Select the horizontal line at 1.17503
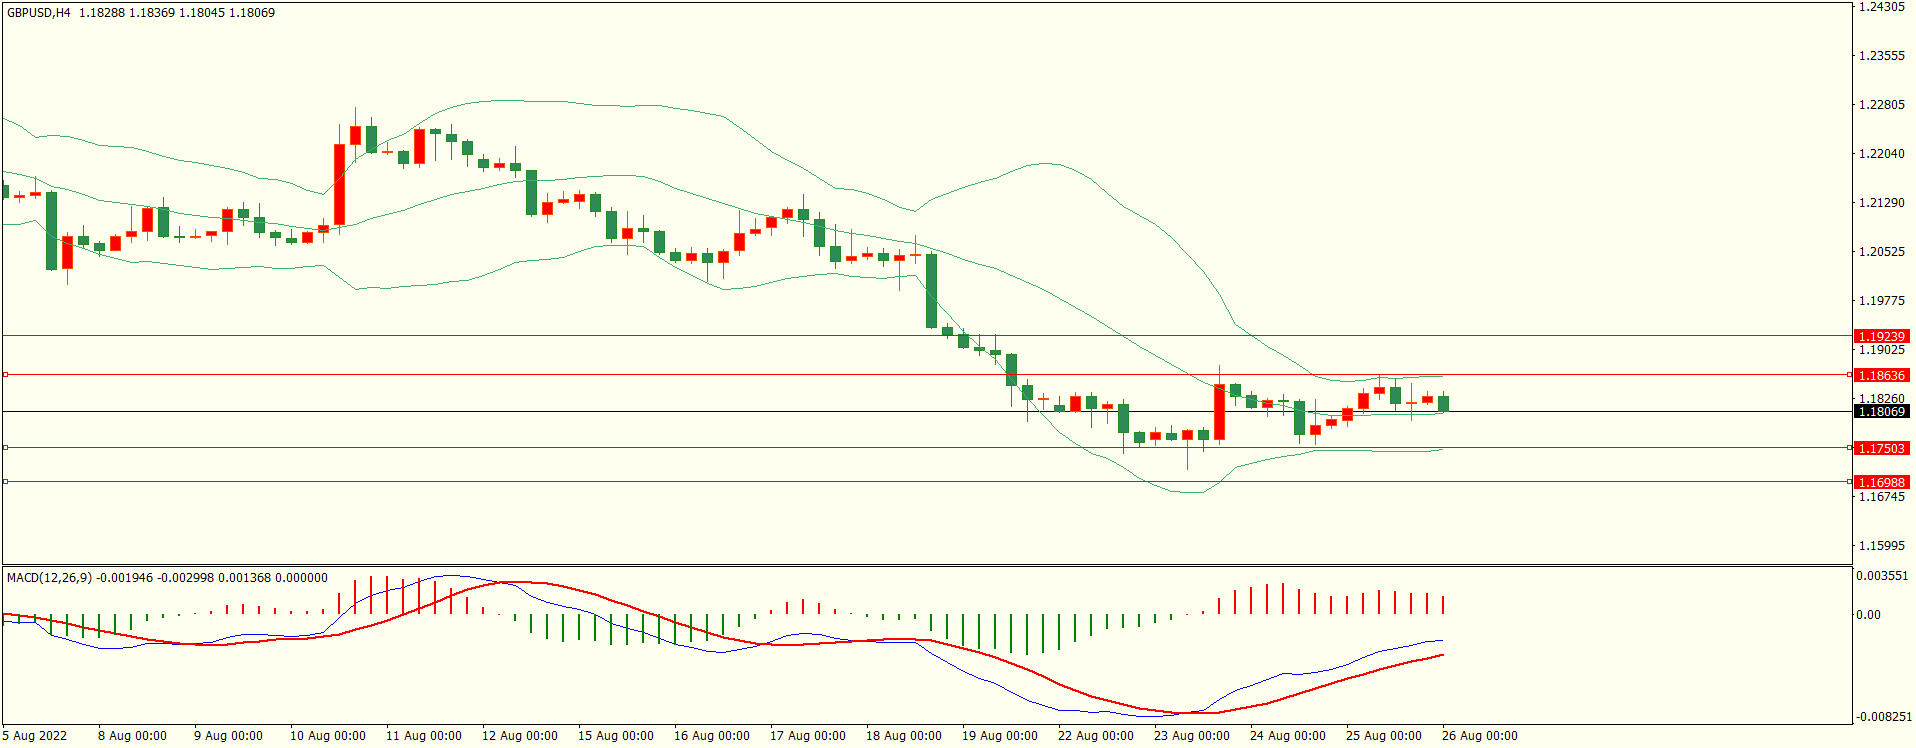Screen dimensions: 1916x748 [x=928, y=448]
